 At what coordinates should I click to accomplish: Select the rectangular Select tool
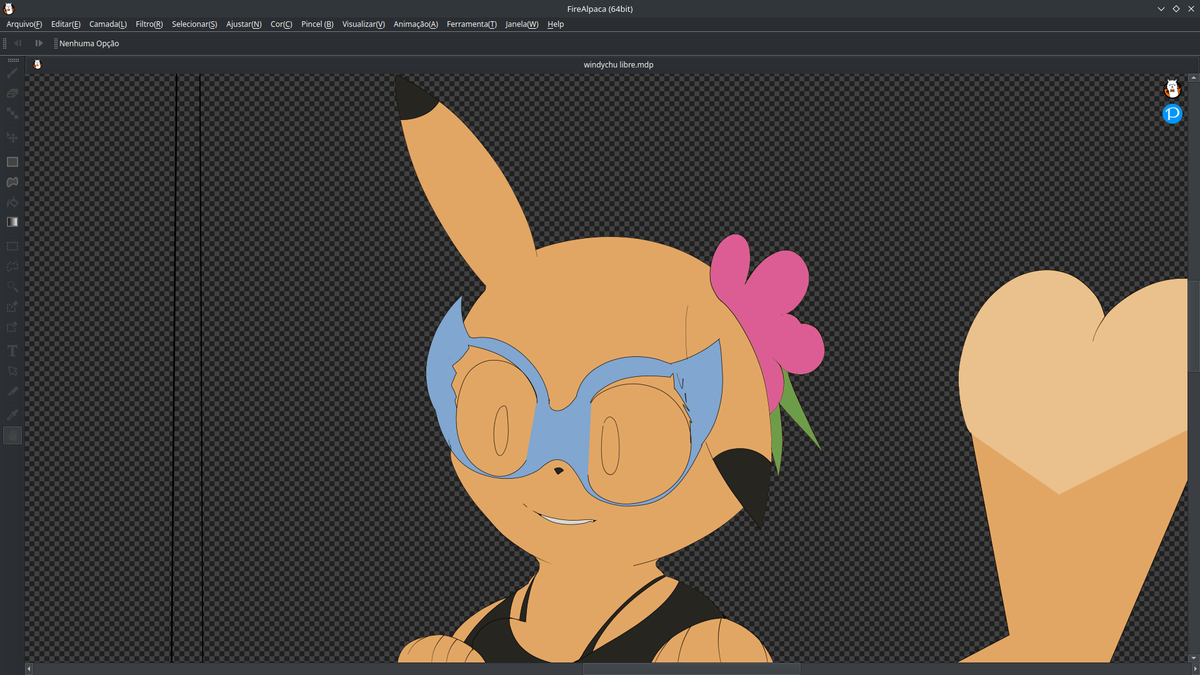click(12, 246)
